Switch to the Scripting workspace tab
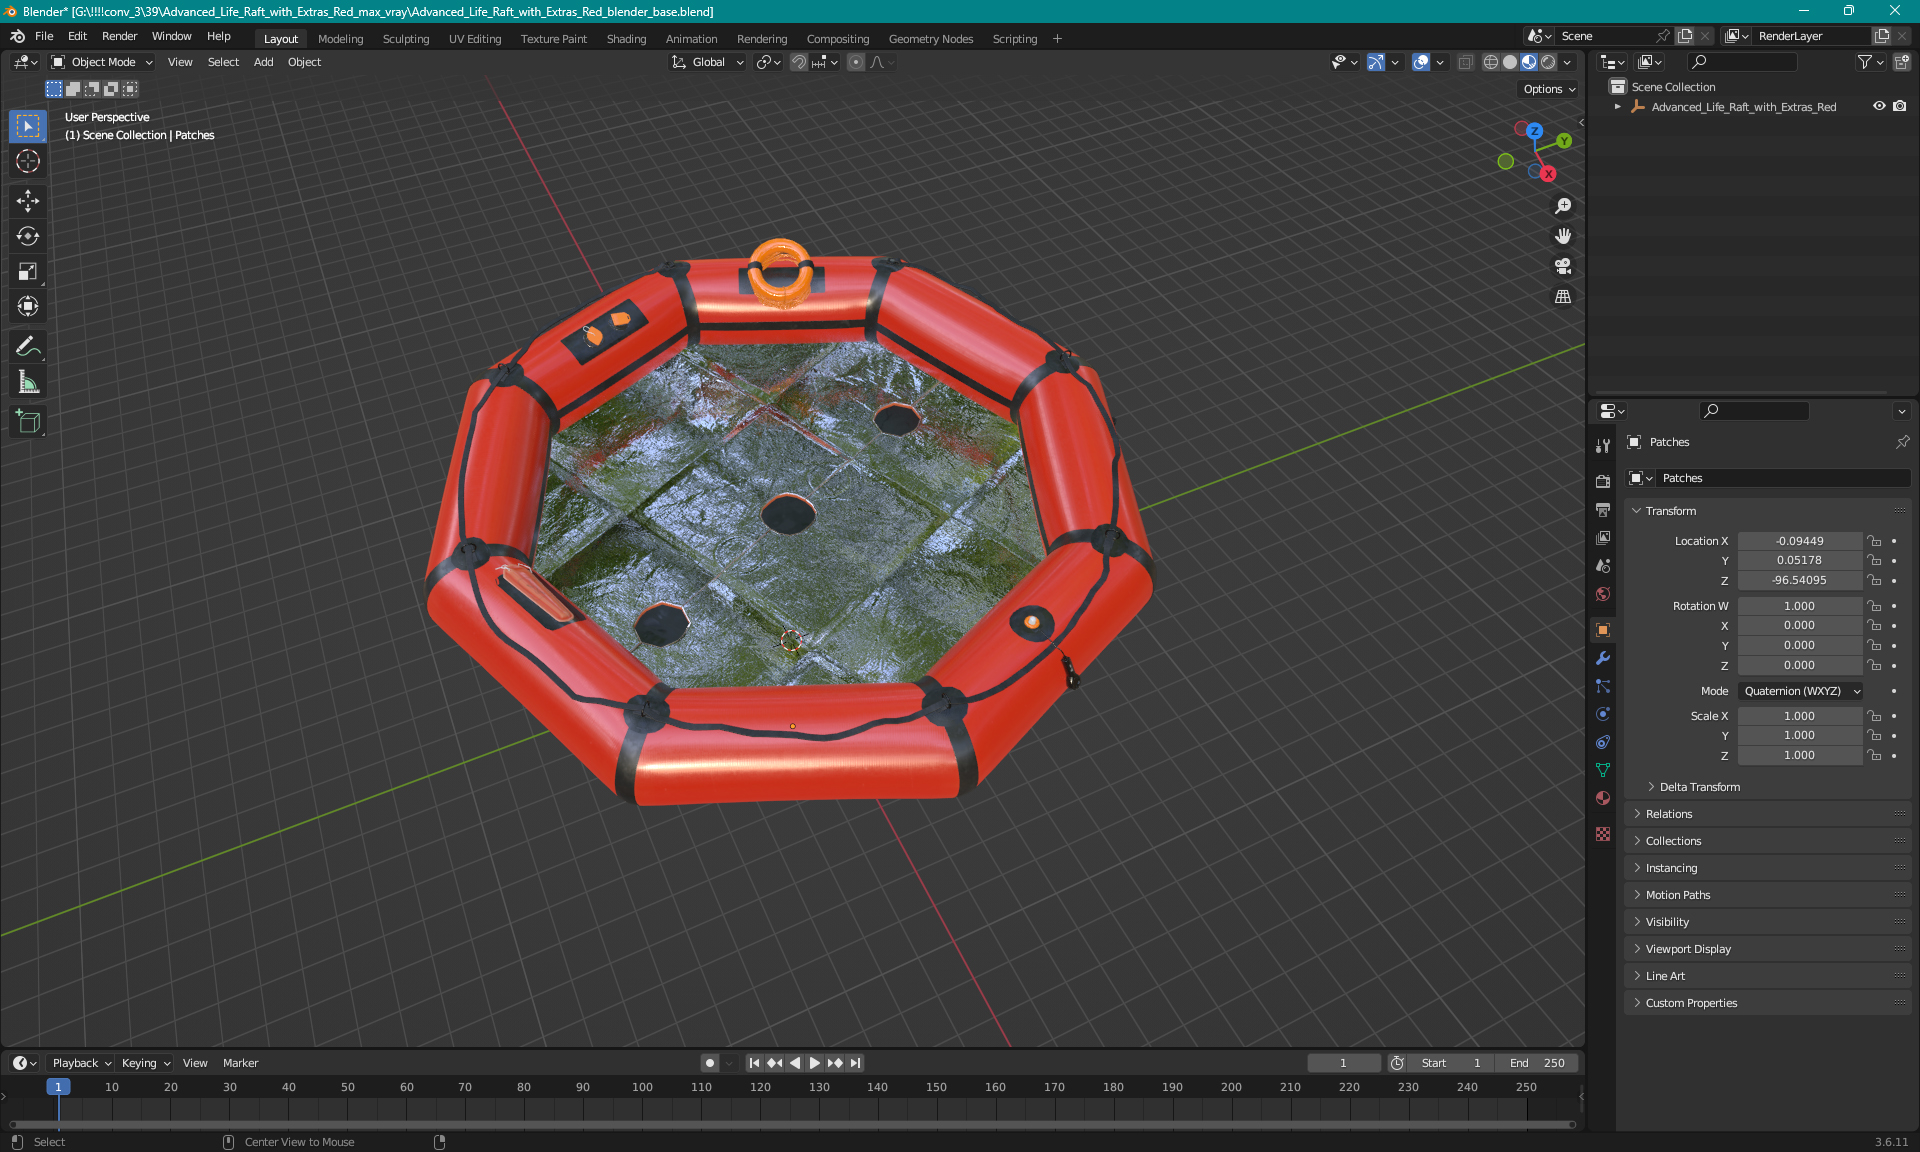The image size is (1920, 1152). click(x=1014, y=39)
